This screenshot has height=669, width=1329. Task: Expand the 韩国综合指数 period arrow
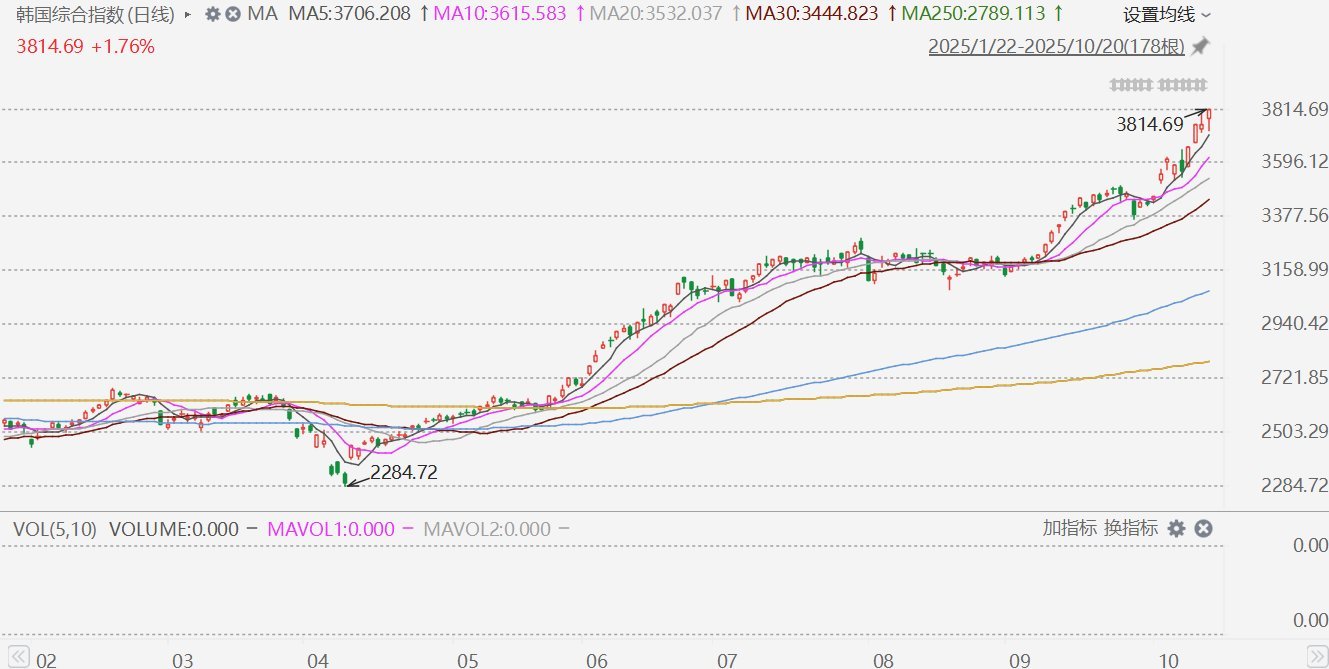[188, 15]
